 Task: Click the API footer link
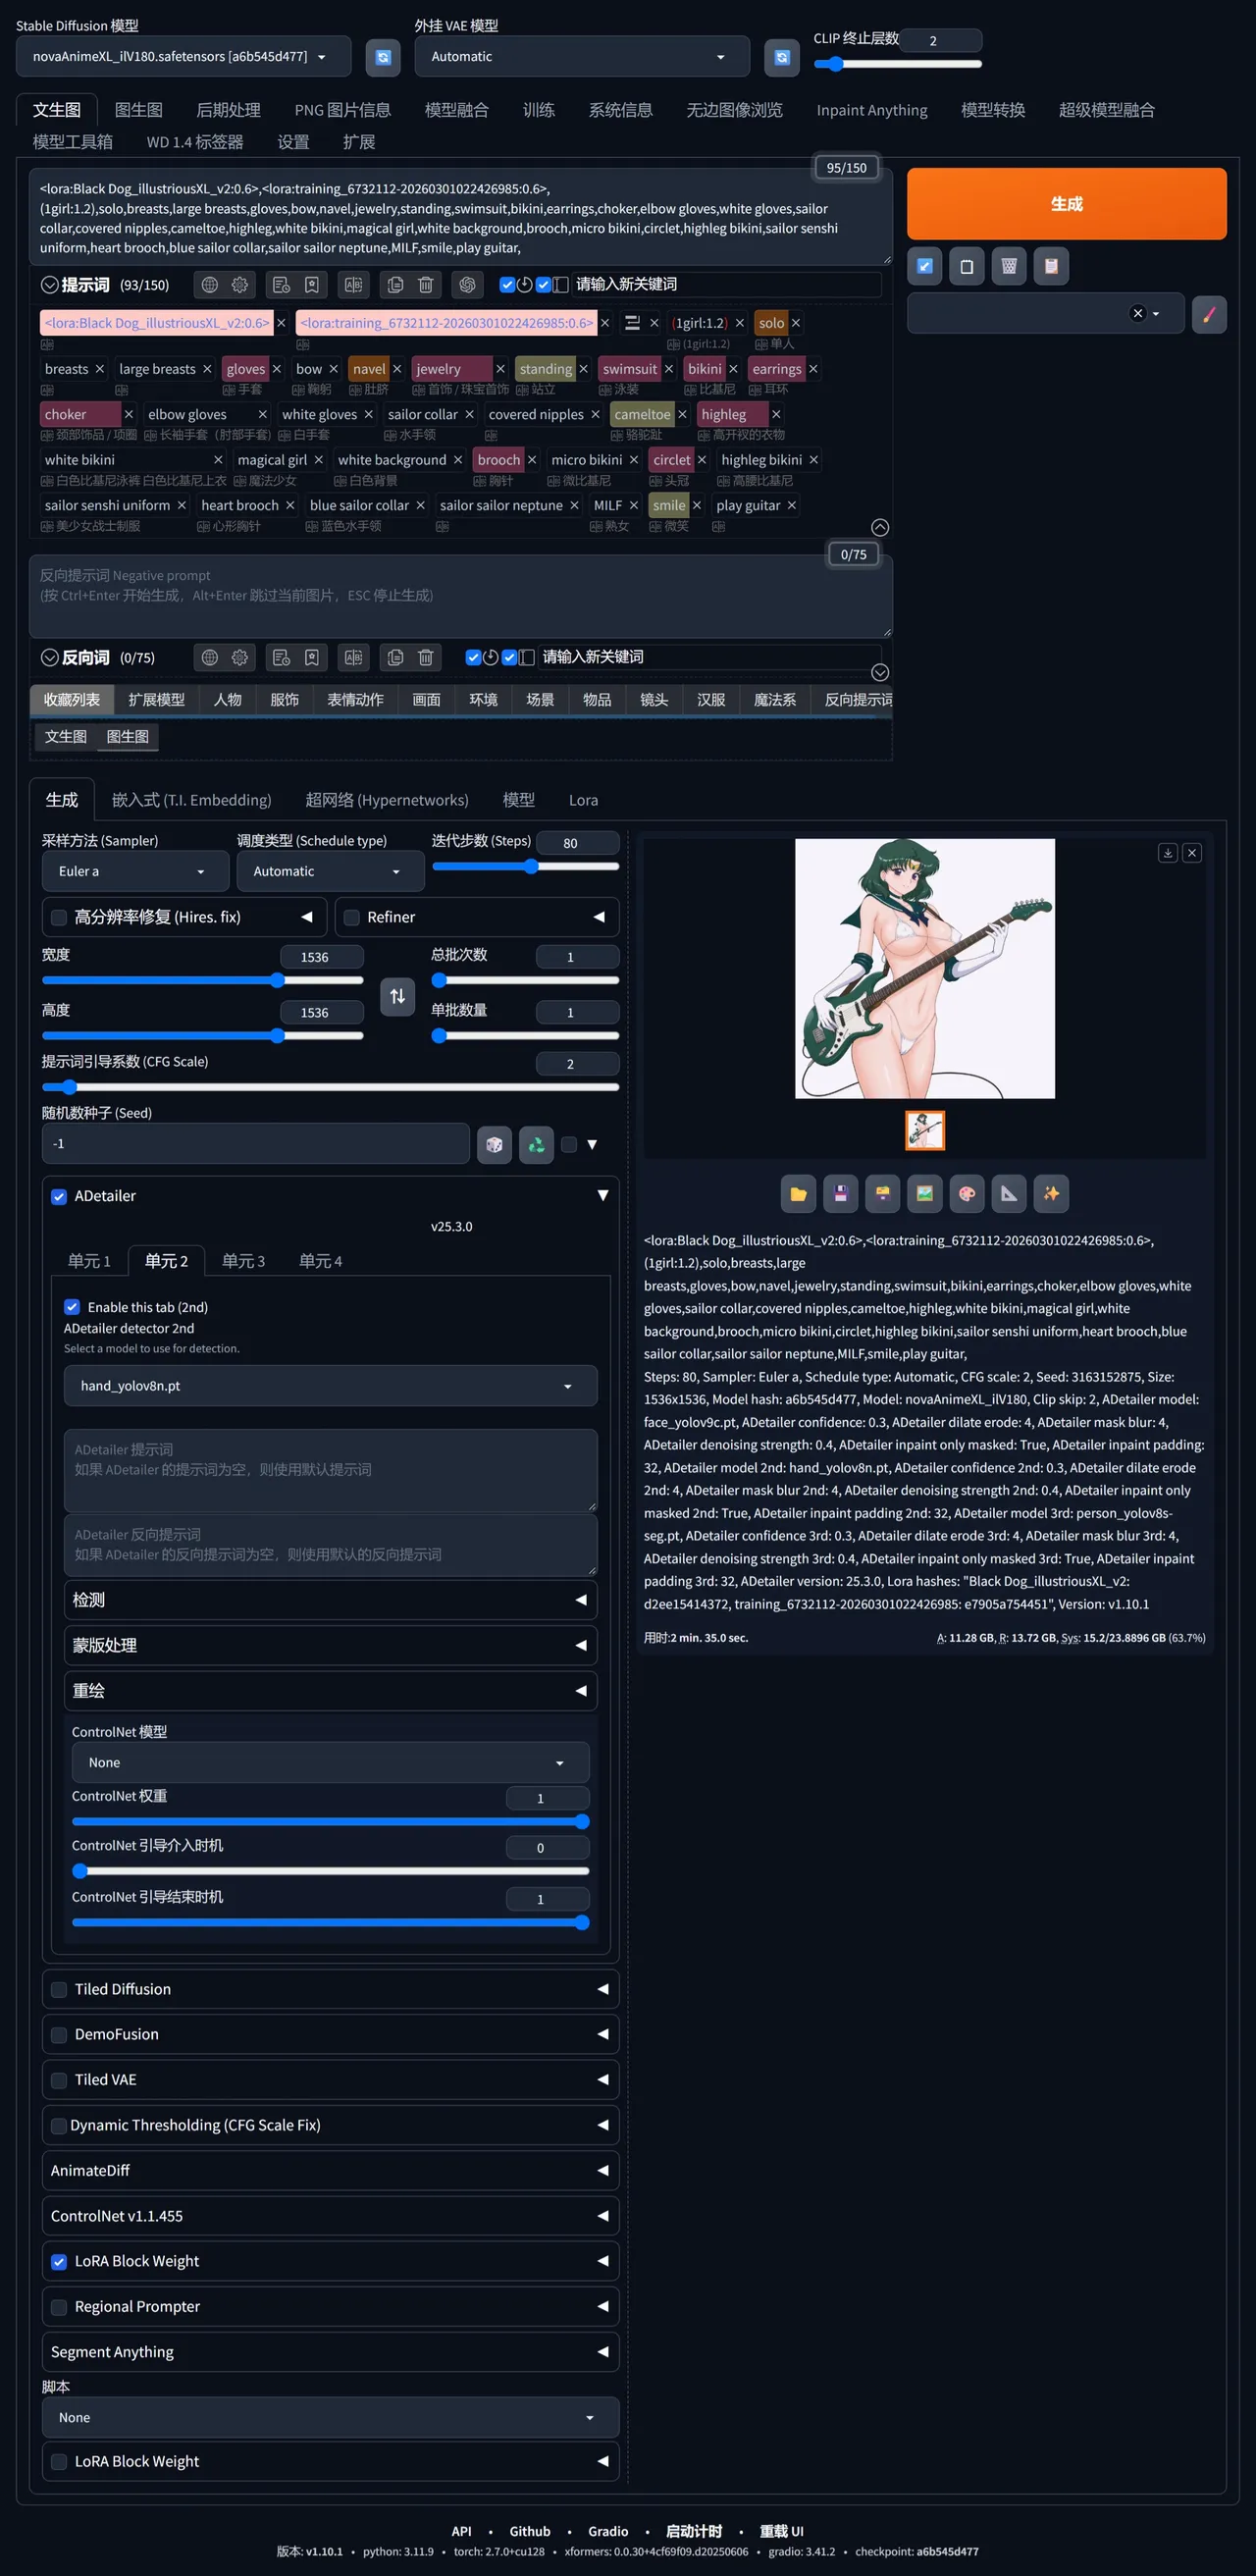tap(461, 2531)
